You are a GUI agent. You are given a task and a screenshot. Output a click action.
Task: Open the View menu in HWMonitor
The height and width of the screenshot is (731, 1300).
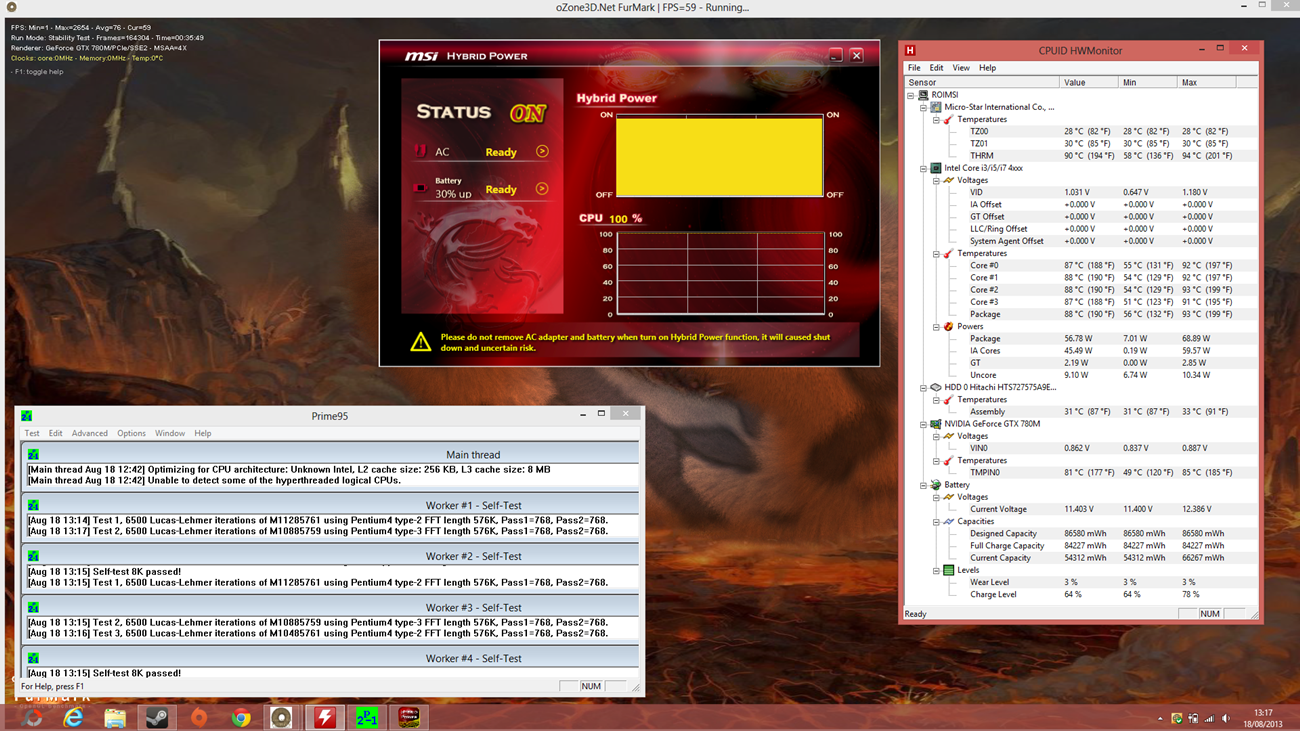pyautogui.click(x=960, y=68)
